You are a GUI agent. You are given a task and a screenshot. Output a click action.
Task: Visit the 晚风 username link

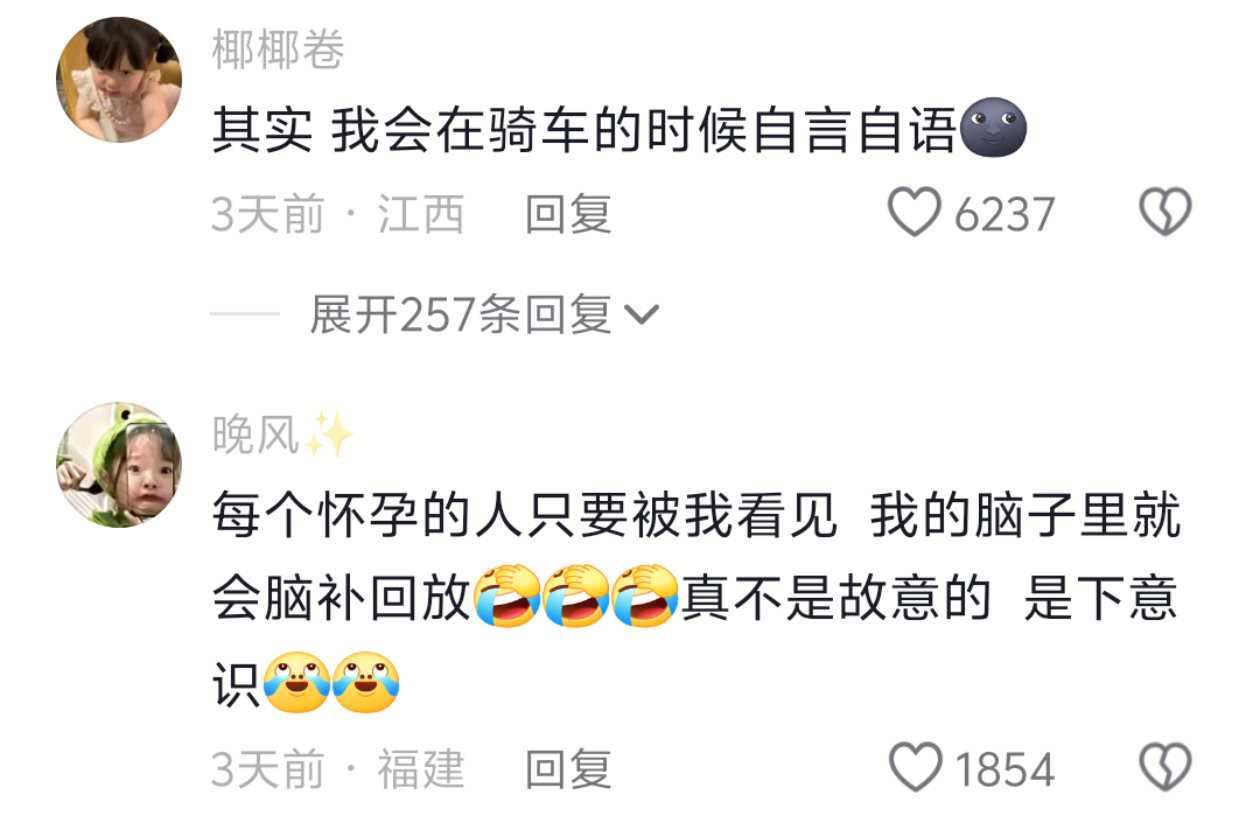tap(256, 434)
